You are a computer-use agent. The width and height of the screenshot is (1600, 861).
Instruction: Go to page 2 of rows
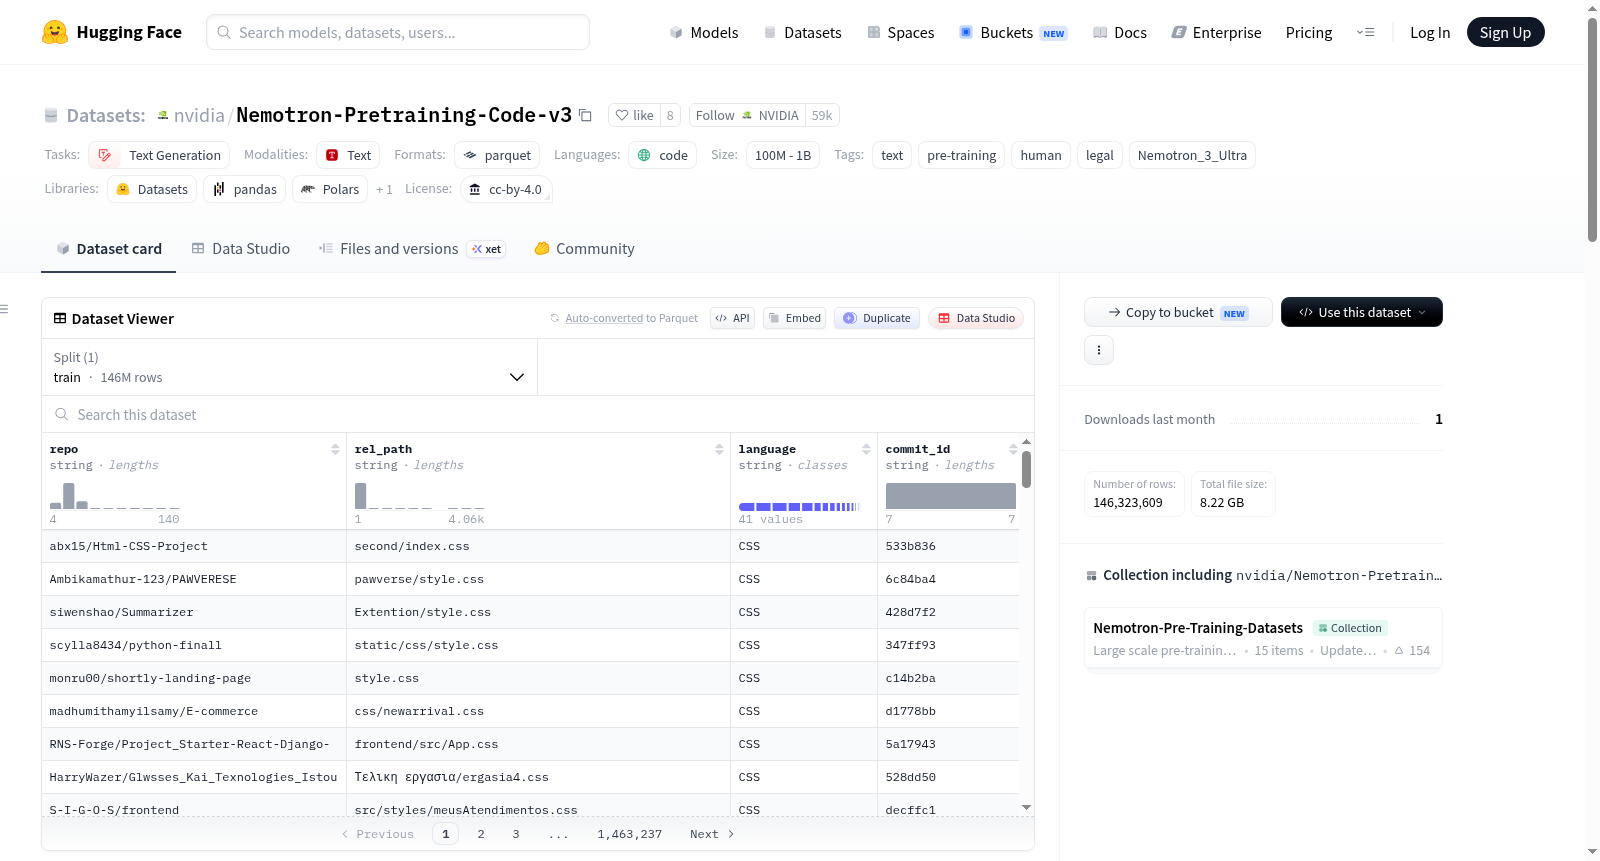tap(481, 834)
